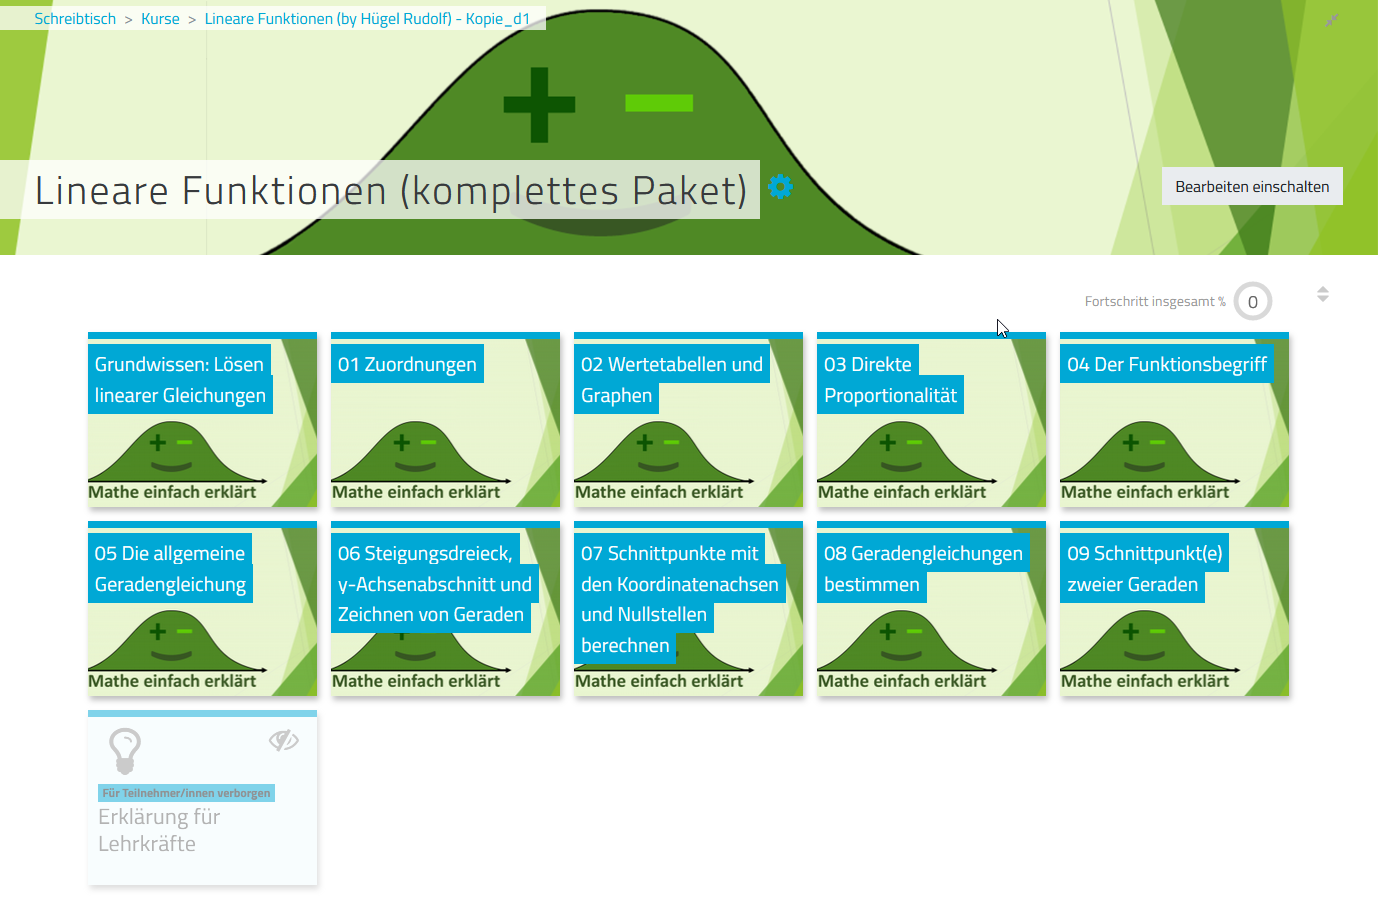This screenshot has width=1378, height=916.
Task: Select 02 Wertetabellen und Graphen tile
Action: (688, 420)
